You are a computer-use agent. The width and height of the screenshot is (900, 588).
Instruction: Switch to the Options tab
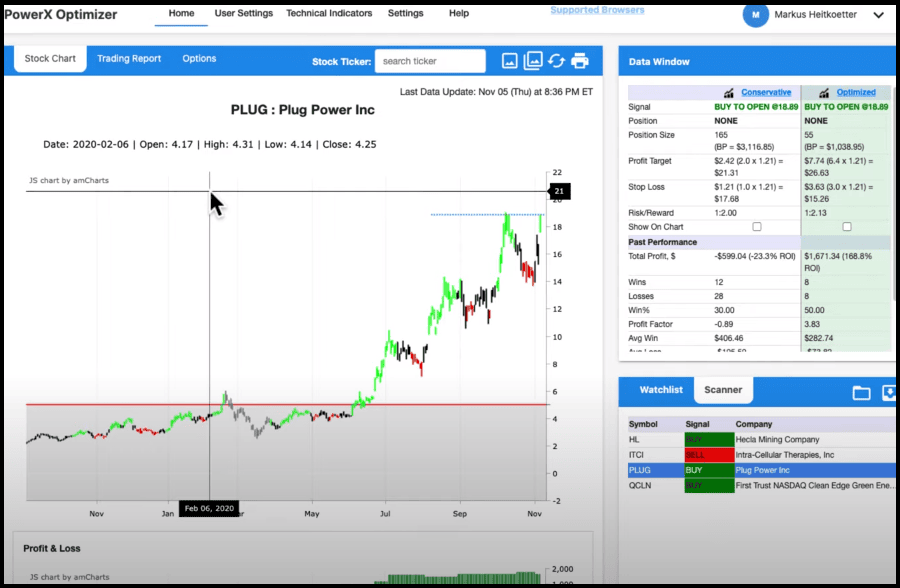point(199,59)
